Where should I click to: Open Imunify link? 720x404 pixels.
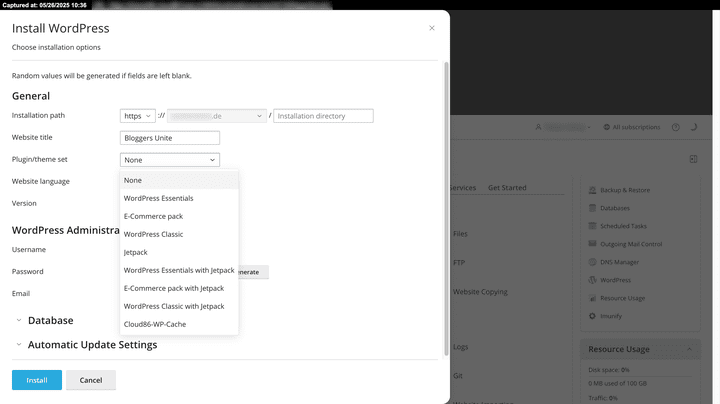611,316
